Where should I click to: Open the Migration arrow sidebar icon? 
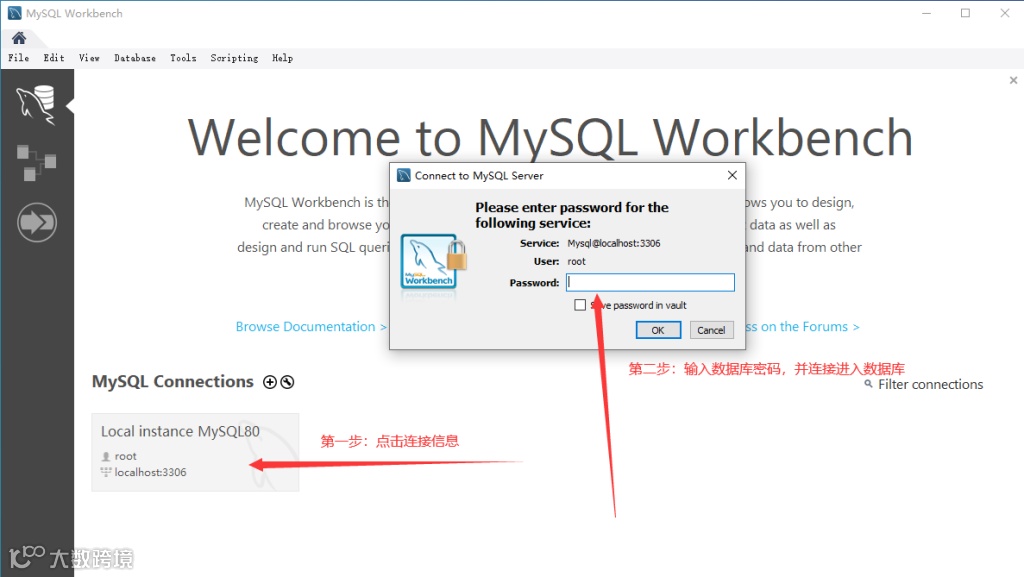click(x=37, y=223)
